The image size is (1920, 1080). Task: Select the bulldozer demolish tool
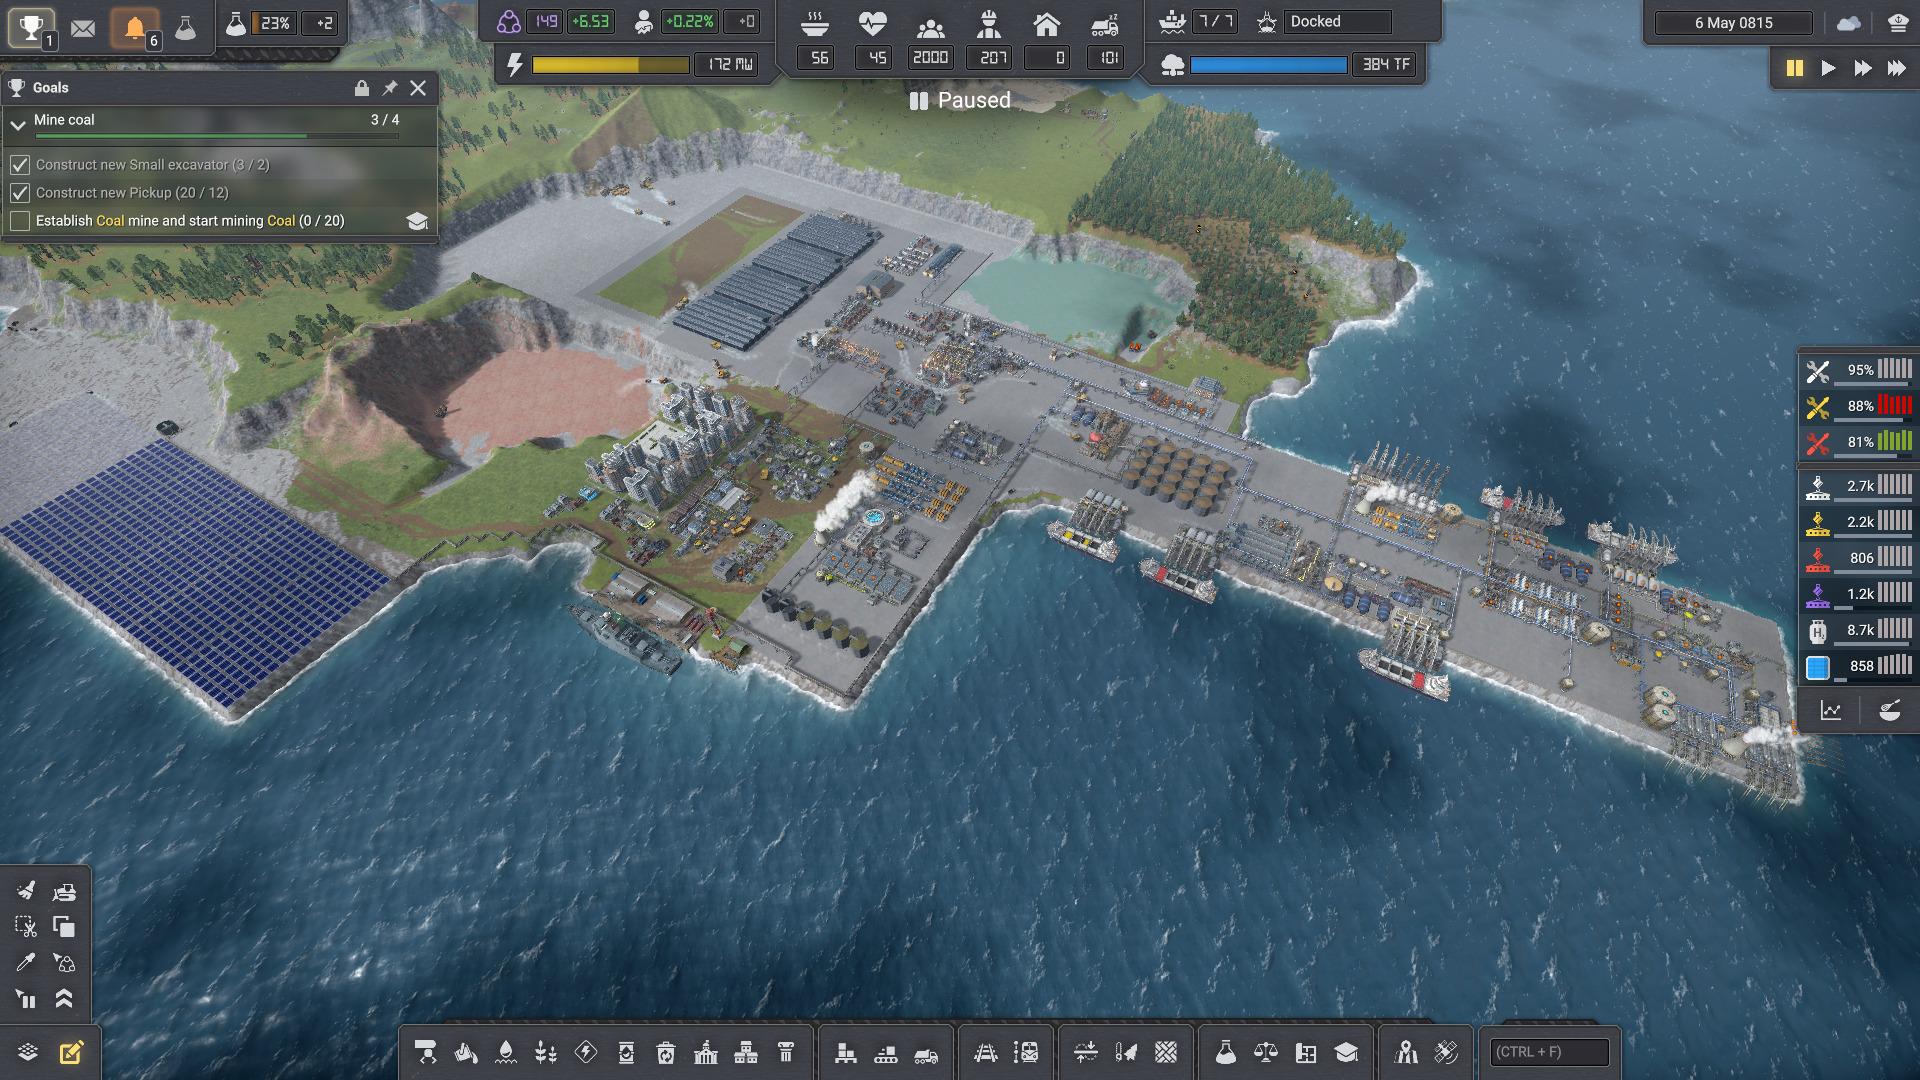(x=64, y=890)
